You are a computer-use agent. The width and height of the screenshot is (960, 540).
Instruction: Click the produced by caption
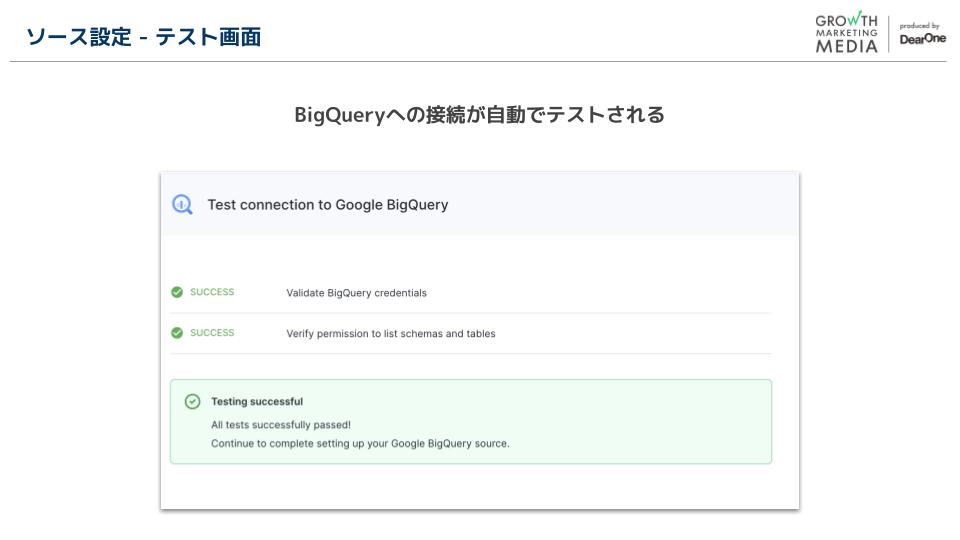point(919,26)
